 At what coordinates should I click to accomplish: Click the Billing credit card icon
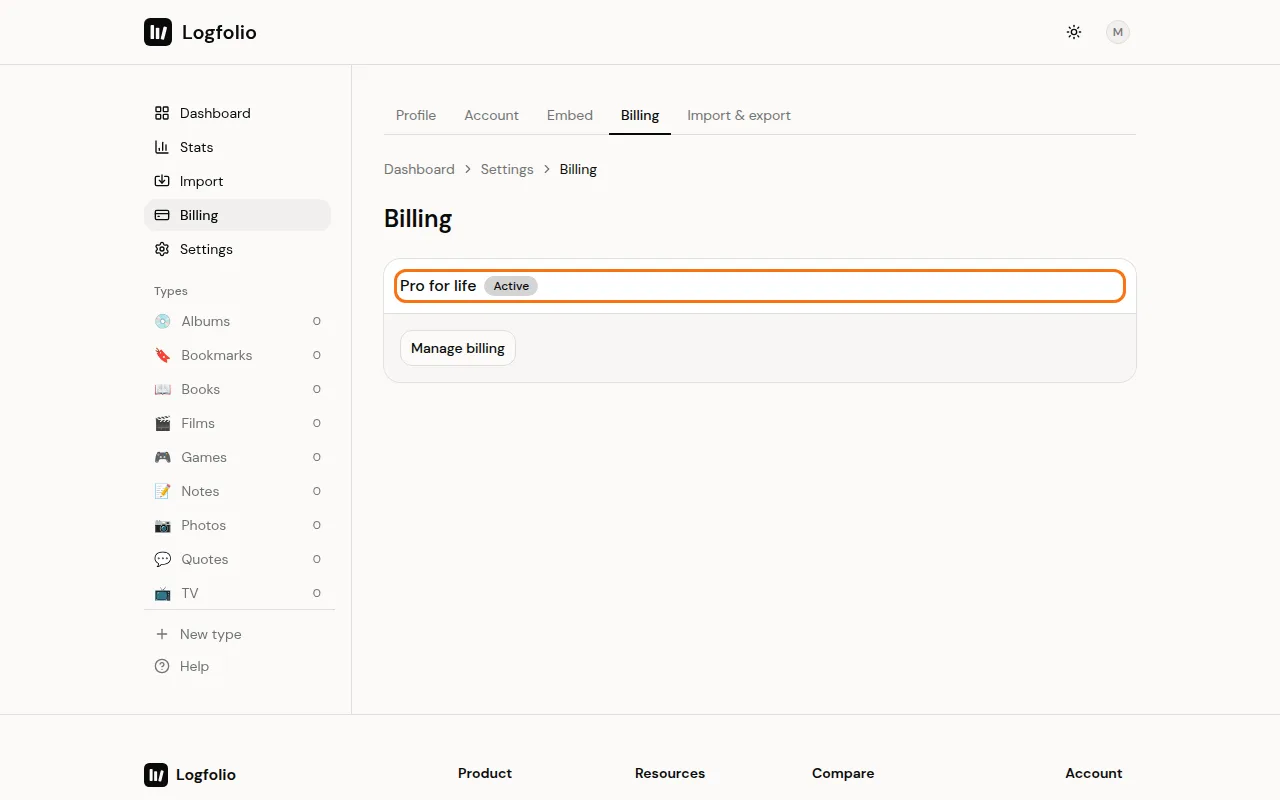(162, 215)
